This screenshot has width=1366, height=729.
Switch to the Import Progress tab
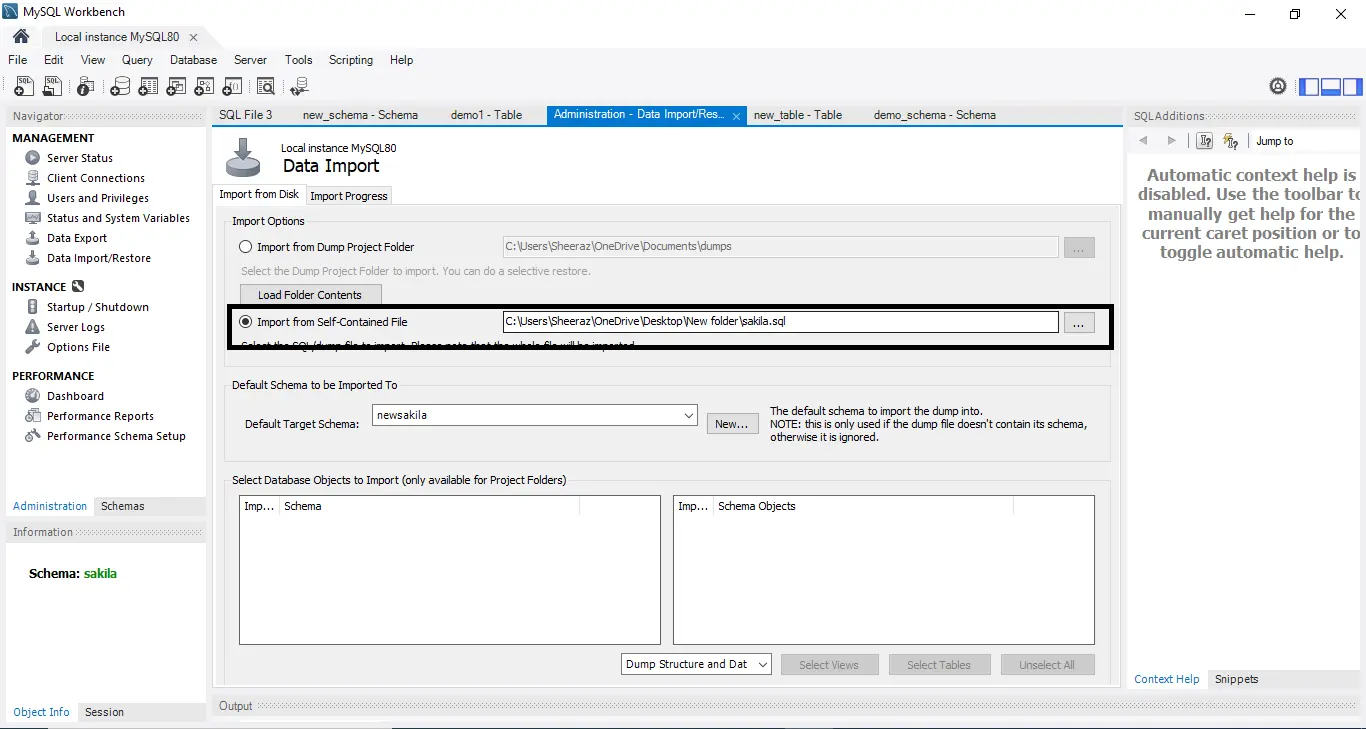tap(348, 196)
